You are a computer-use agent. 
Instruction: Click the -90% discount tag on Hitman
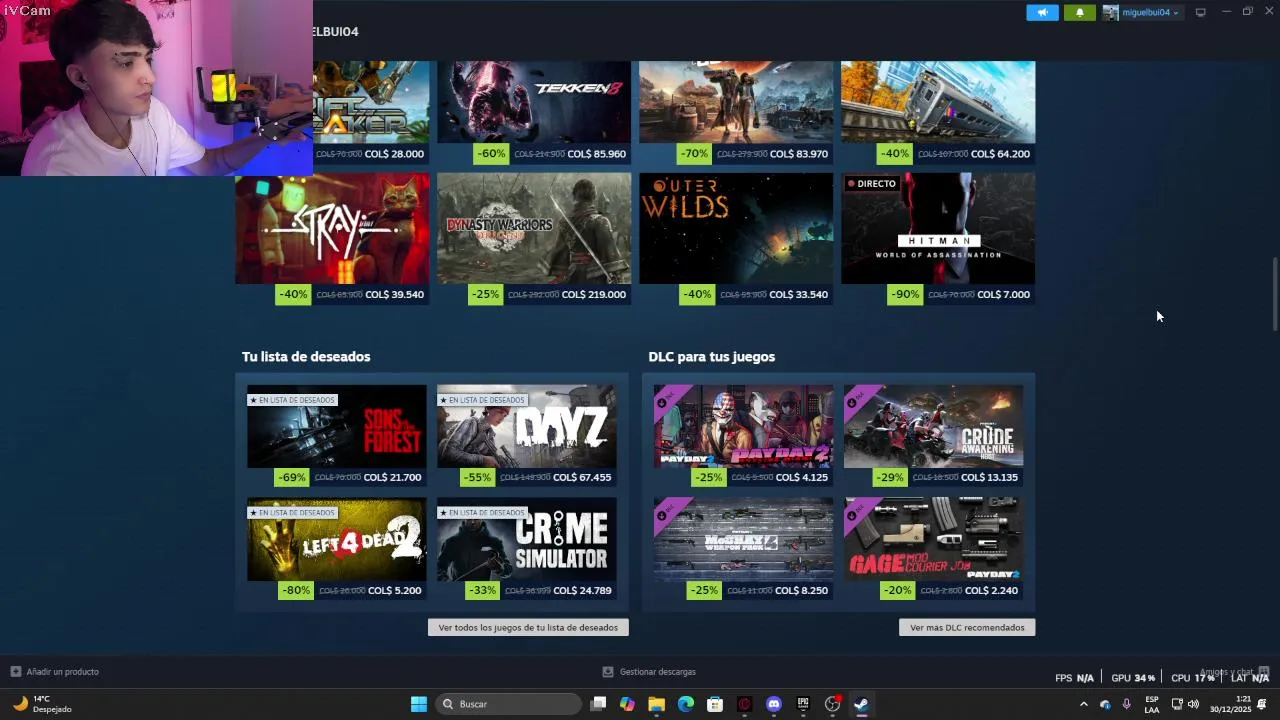coord(904,294)
